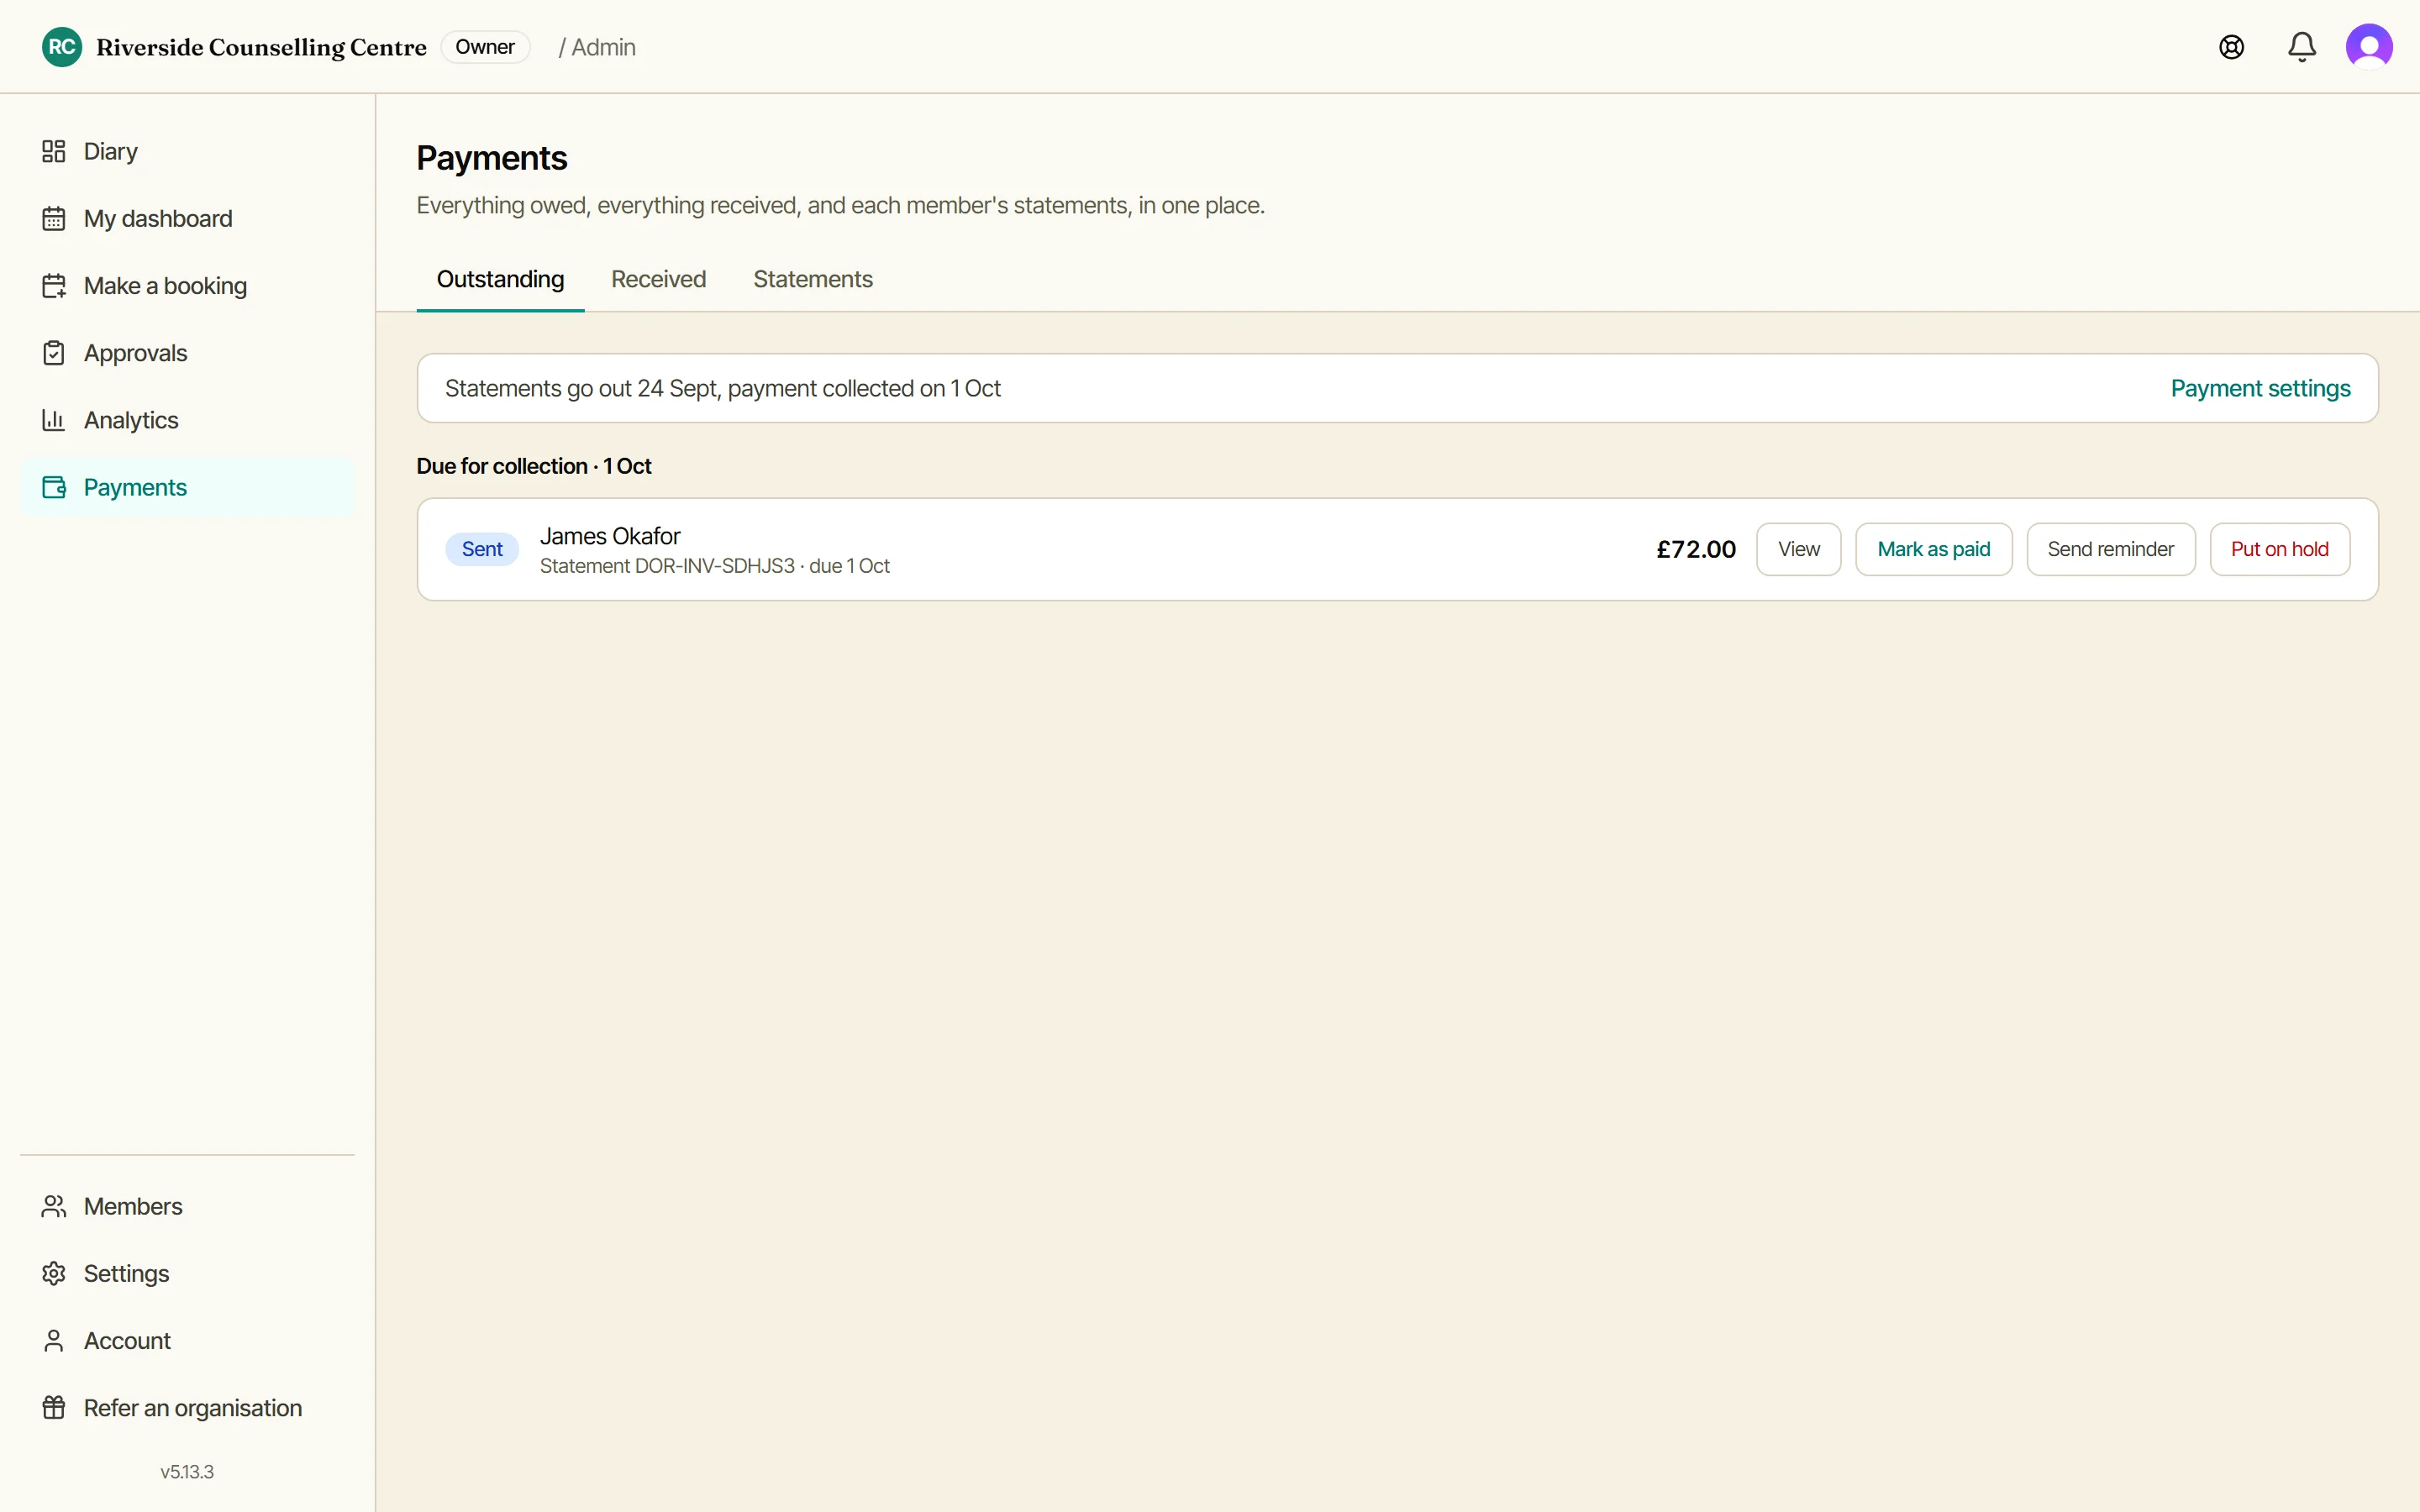This screenshot has width=2420, height=1512.
Task: Click the Make a booking calendar-plus icon
Action: click(x=54, y=286)
